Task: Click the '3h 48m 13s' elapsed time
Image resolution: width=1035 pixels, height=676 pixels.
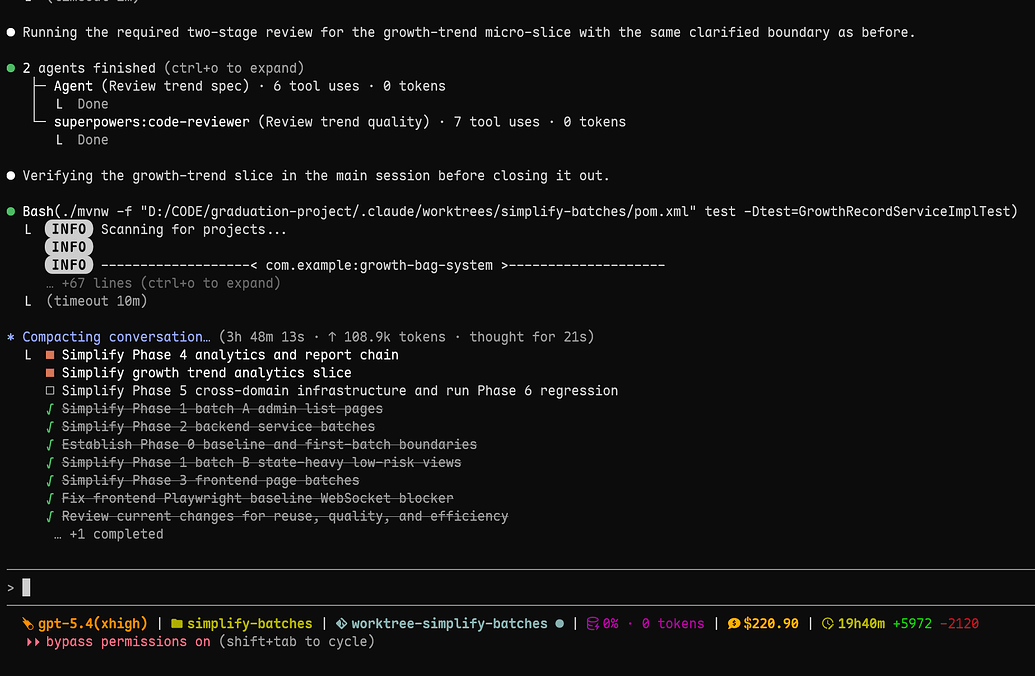Action: tap(265, 337)
